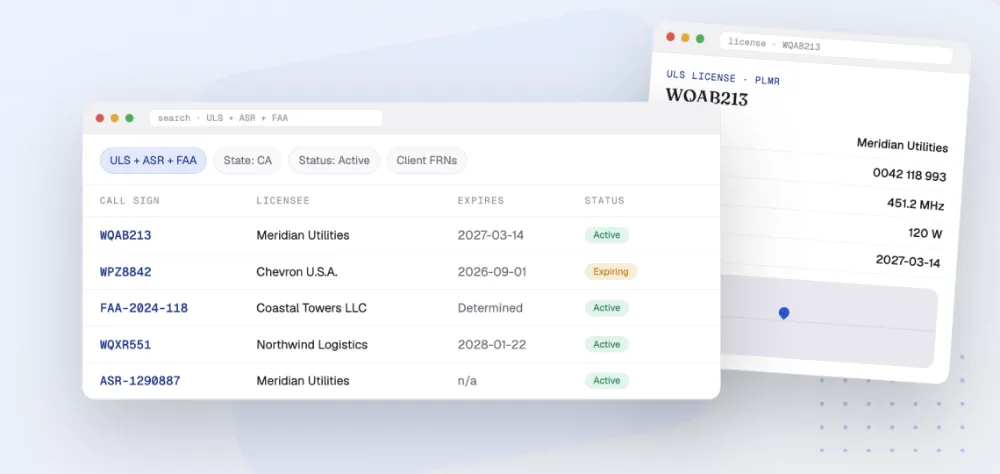Click Meridian Utilities in the license detail window

[902, 145]
